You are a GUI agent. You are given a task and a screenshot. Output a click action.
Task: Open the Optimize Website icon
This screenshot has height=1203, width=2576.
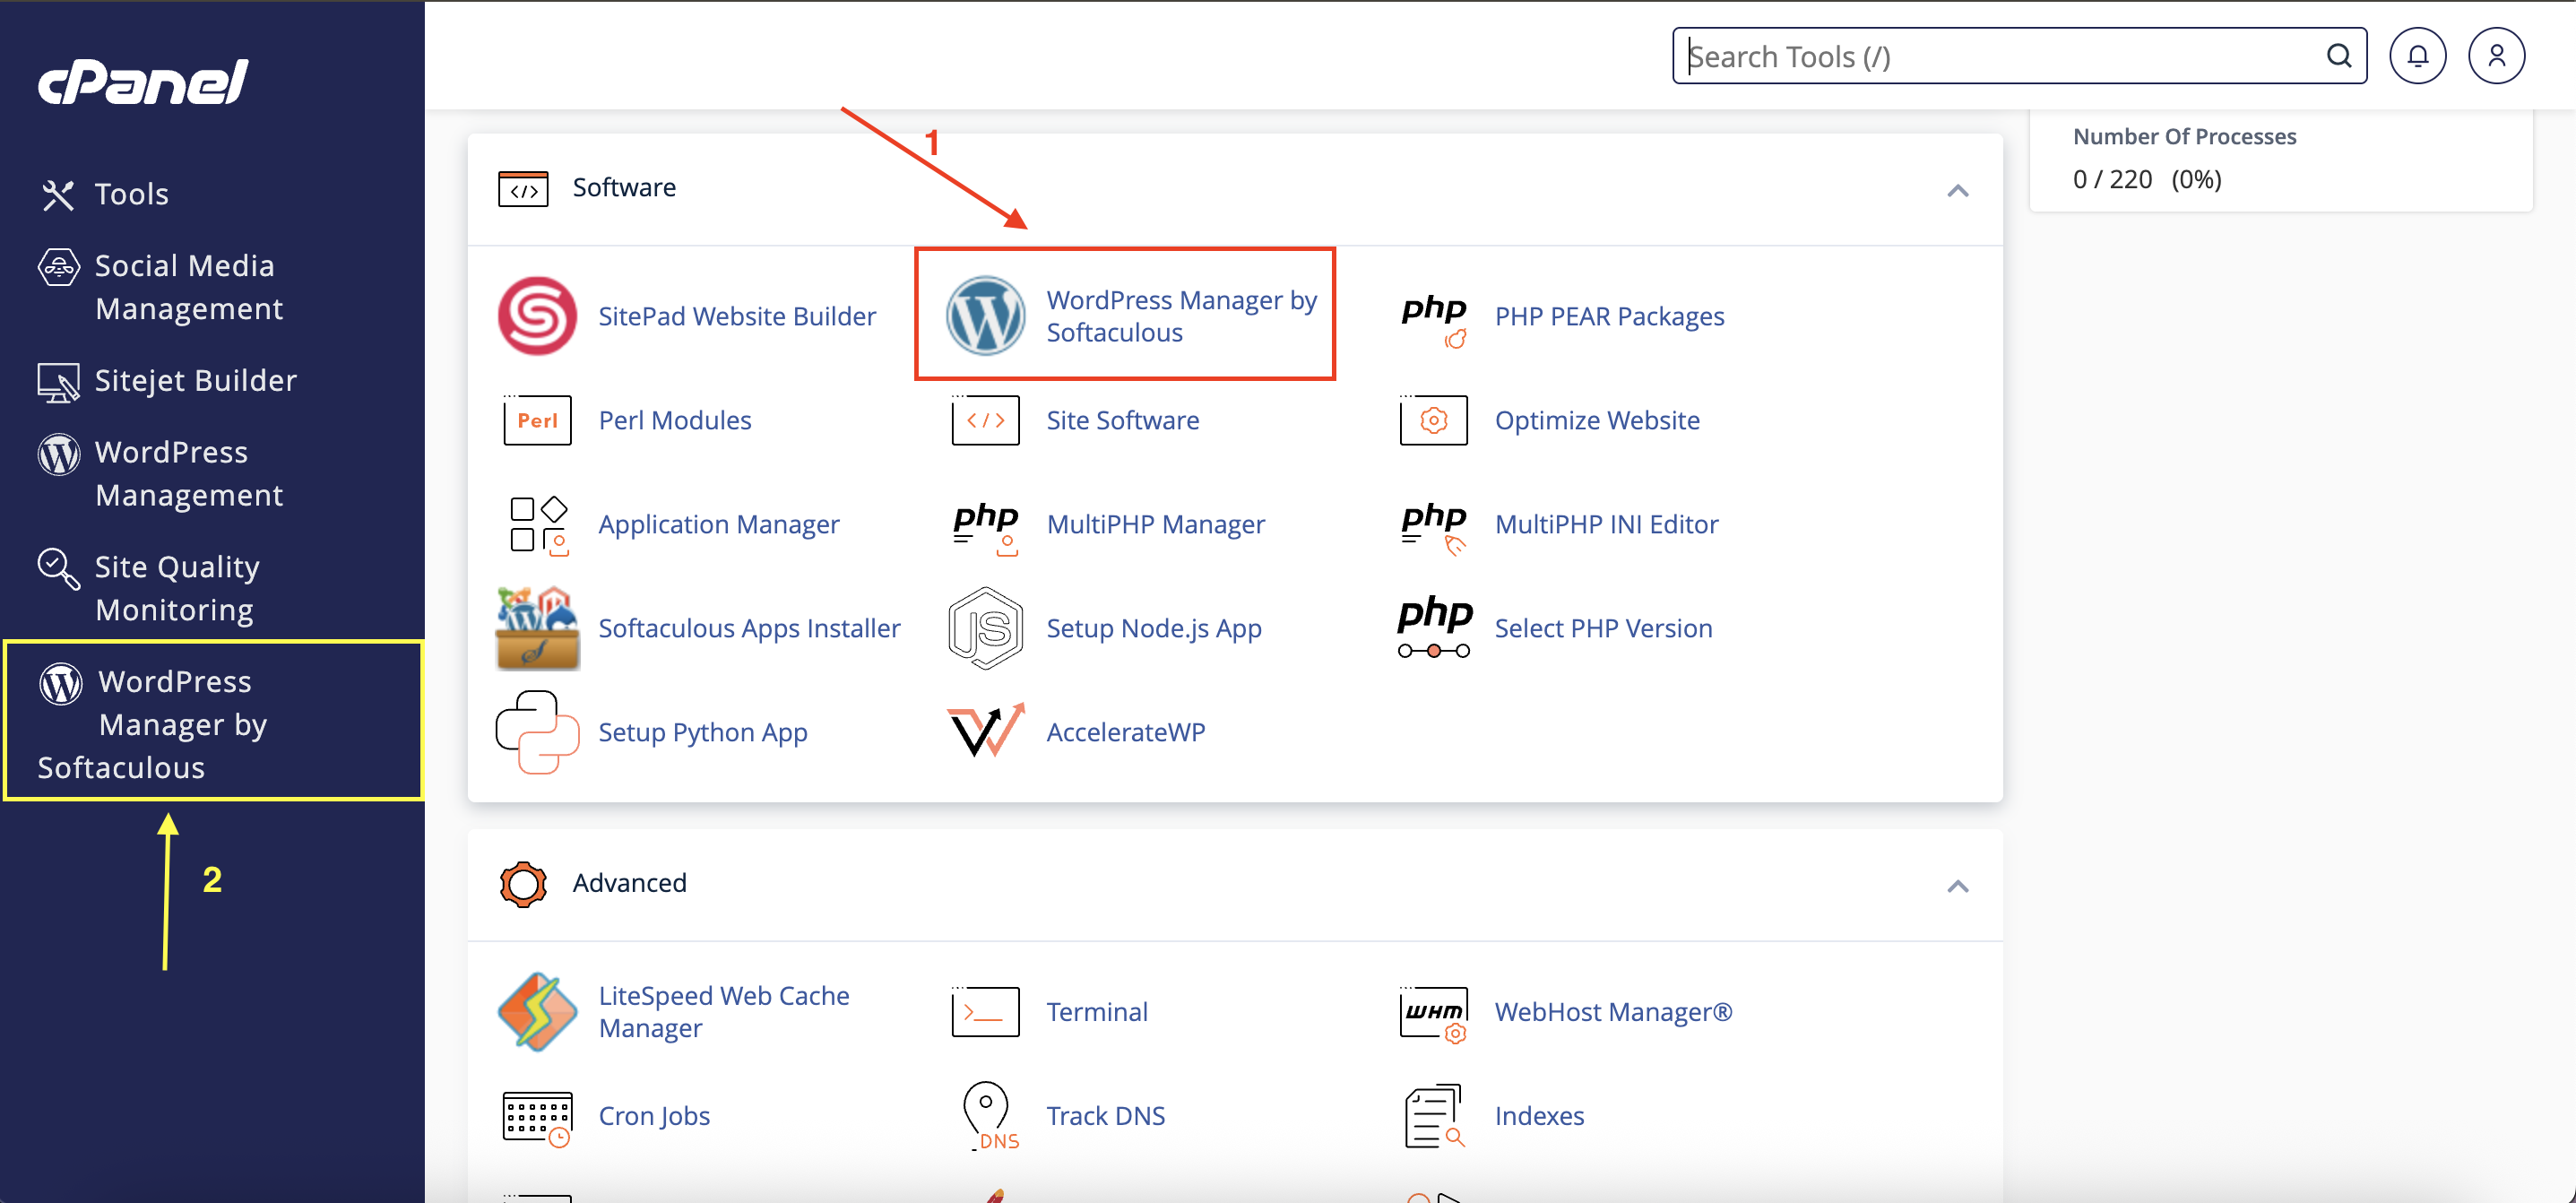click(1433, 420)
